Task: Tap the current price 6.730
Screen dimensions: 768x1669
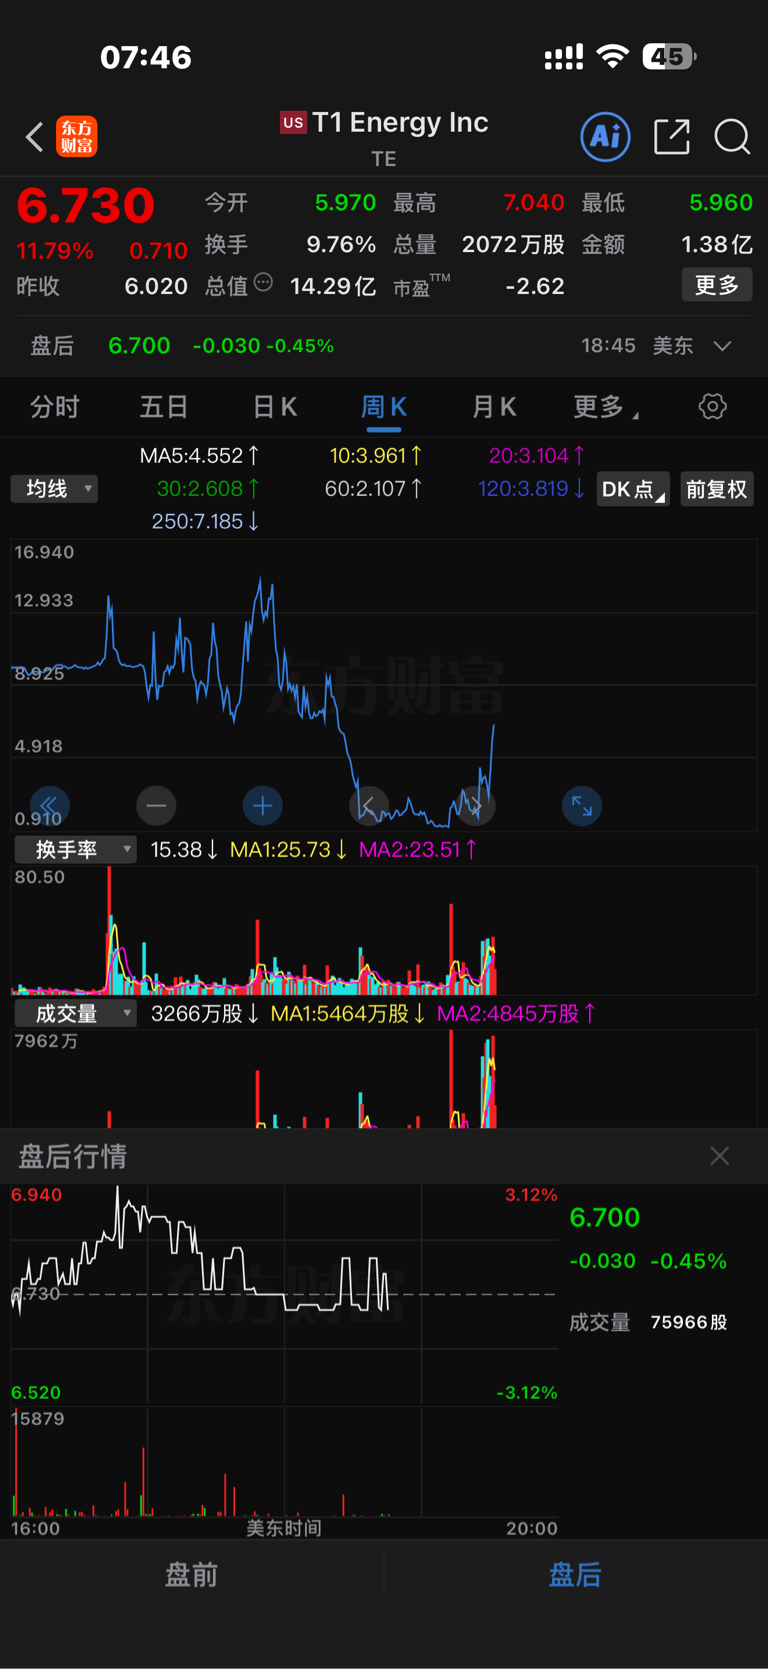Action: pos(85,206)
